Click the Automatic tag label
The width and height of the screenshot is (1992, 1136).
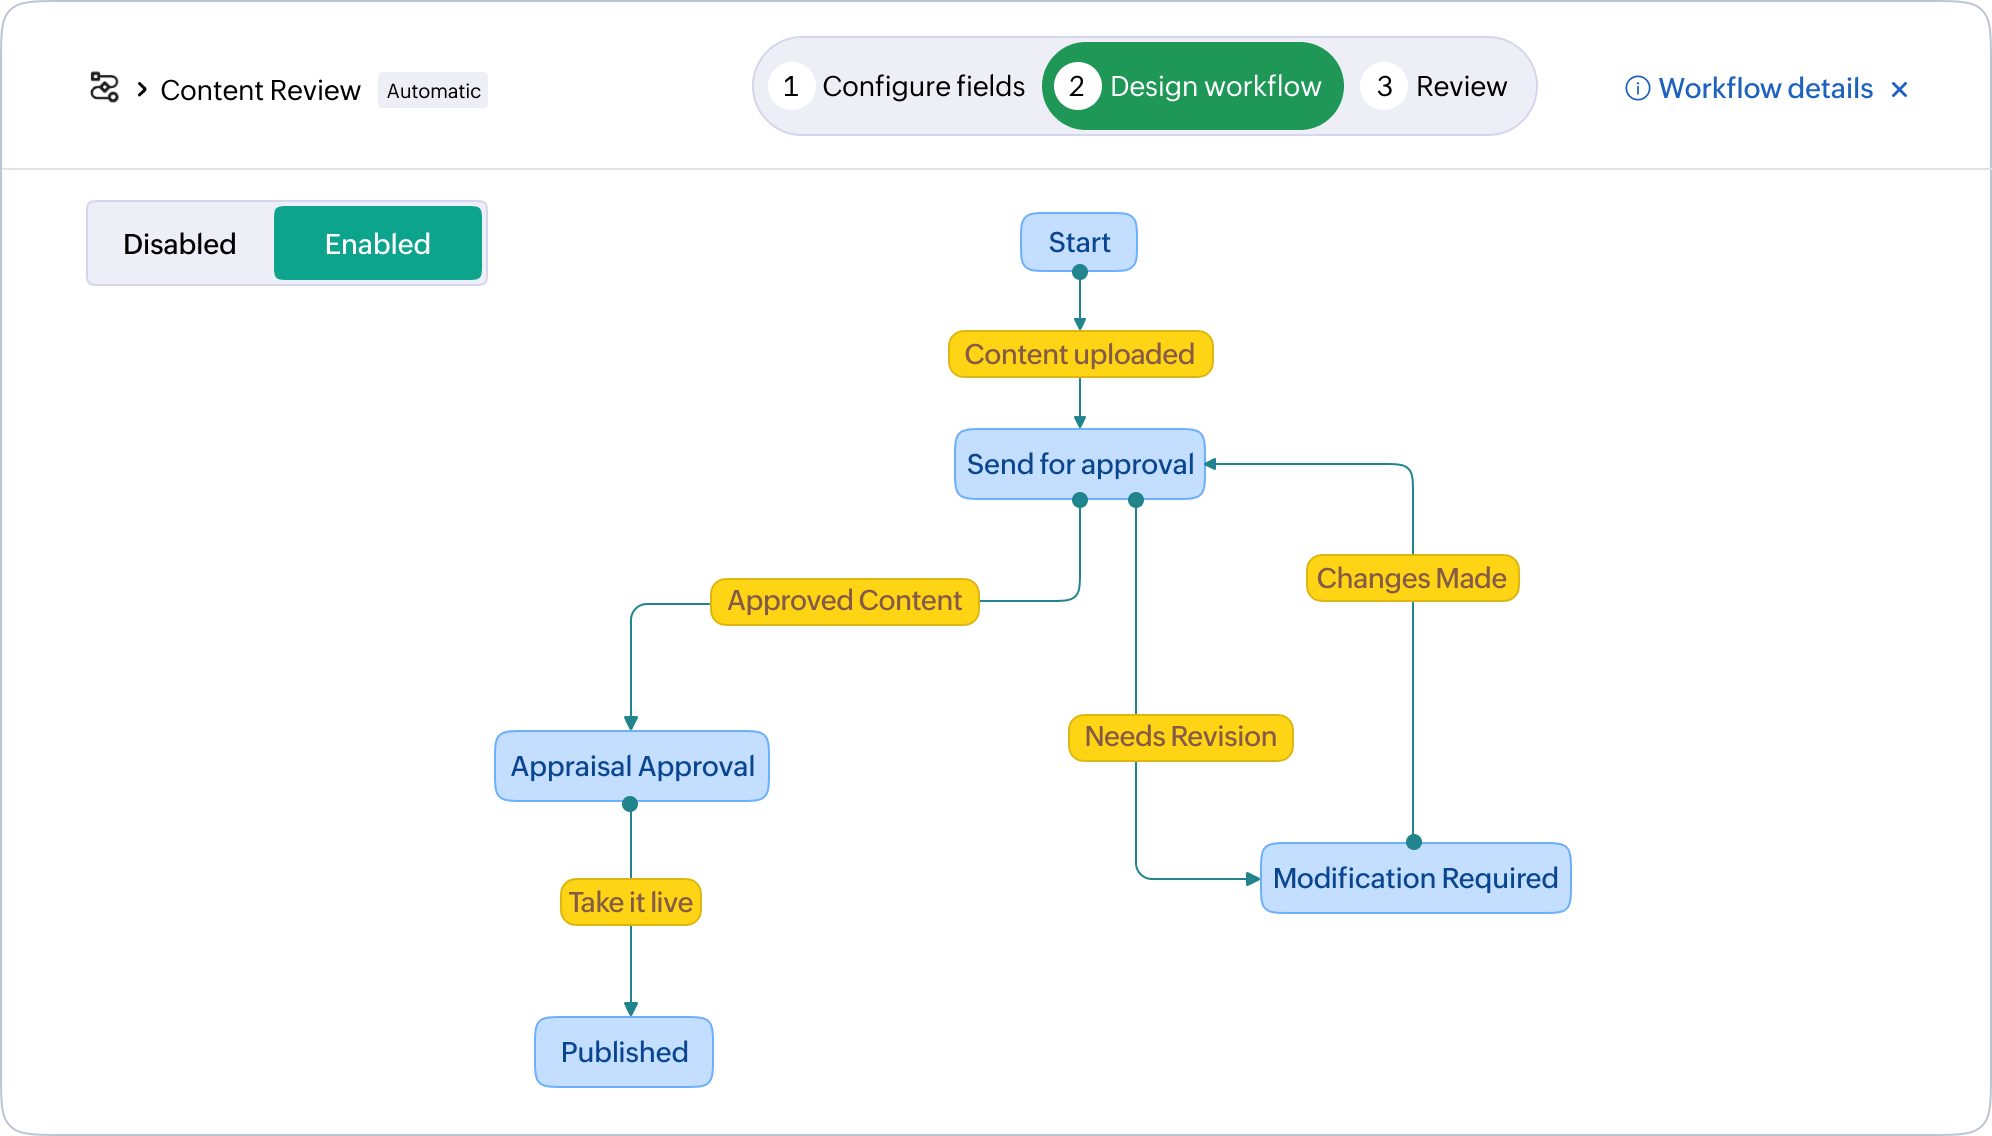(433, 91)
